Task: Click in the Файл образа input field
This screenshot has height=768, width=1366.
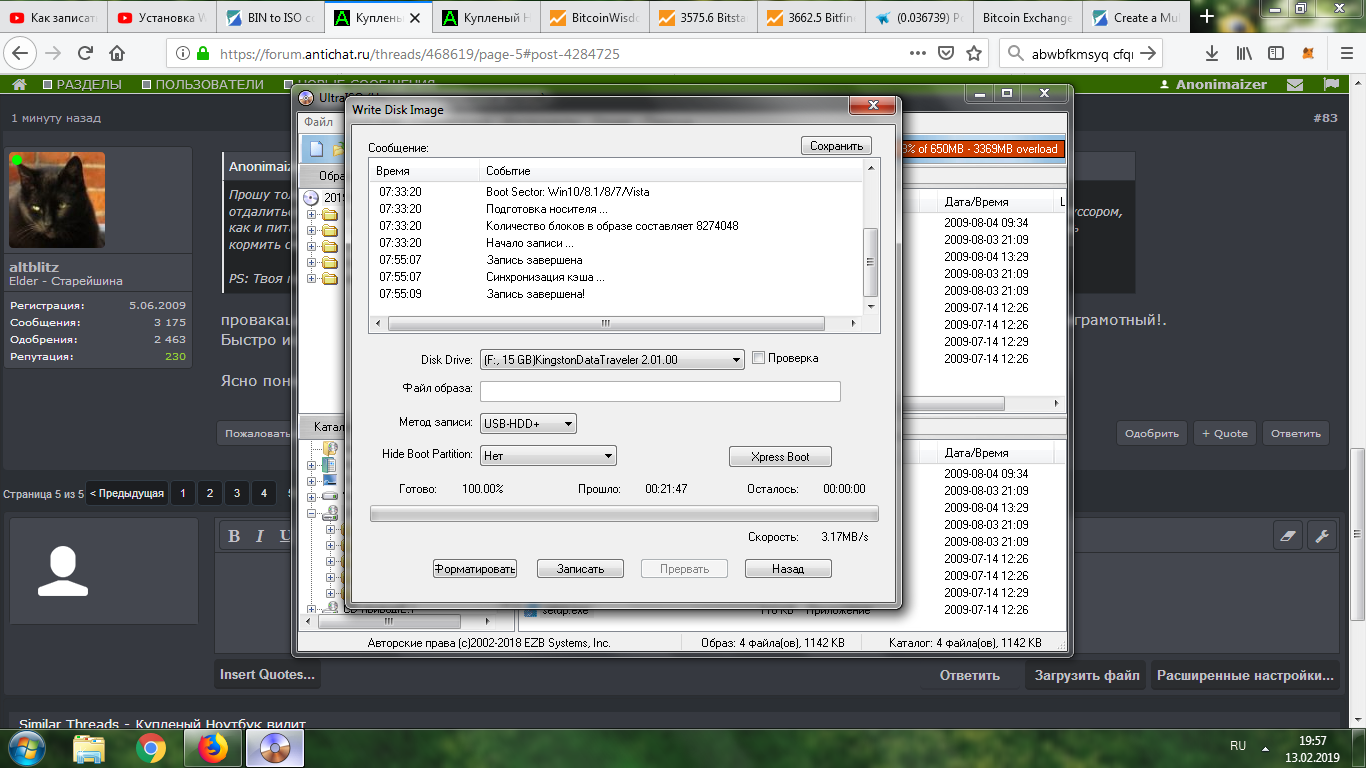Action: pyautogui.click(x=660, y=391)
